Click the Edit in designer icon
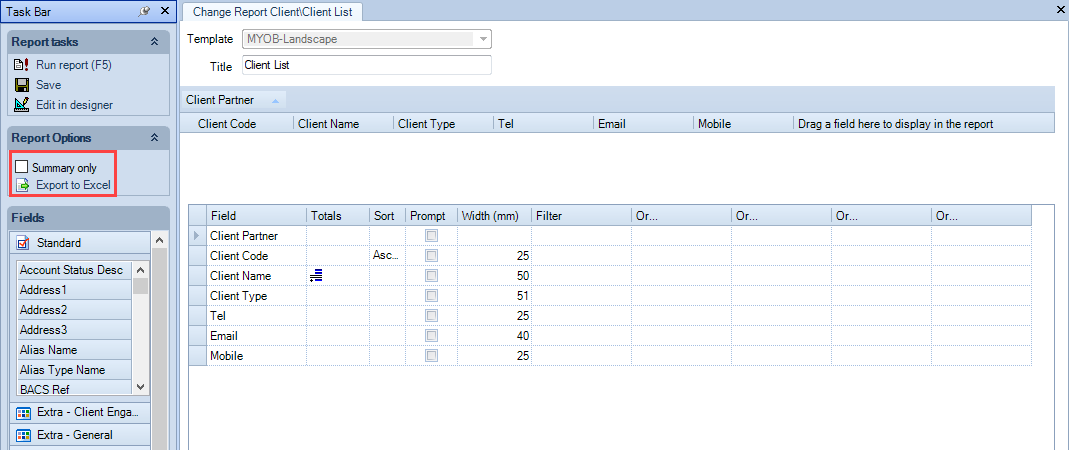 22,105
